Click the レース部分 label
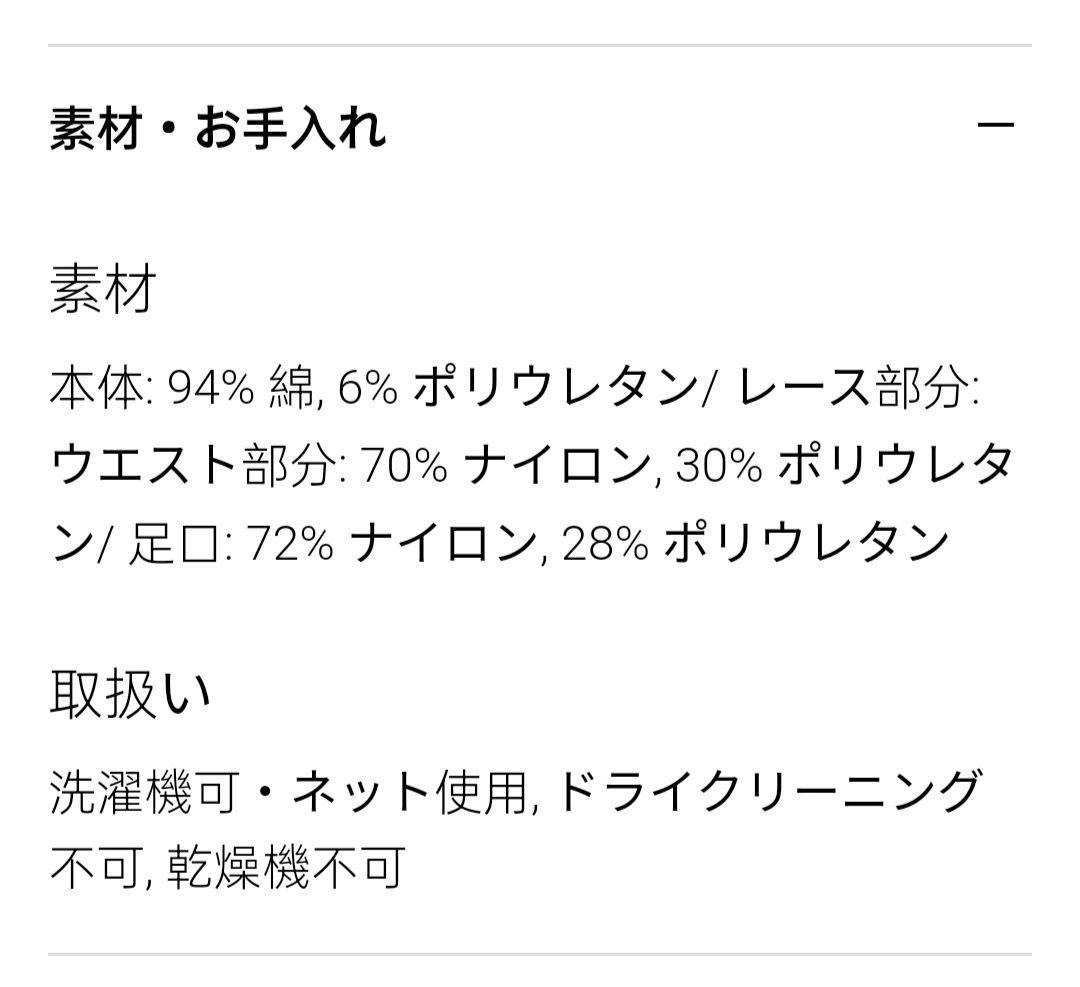This screenshot has height=987, width=1080. [857, 388]
